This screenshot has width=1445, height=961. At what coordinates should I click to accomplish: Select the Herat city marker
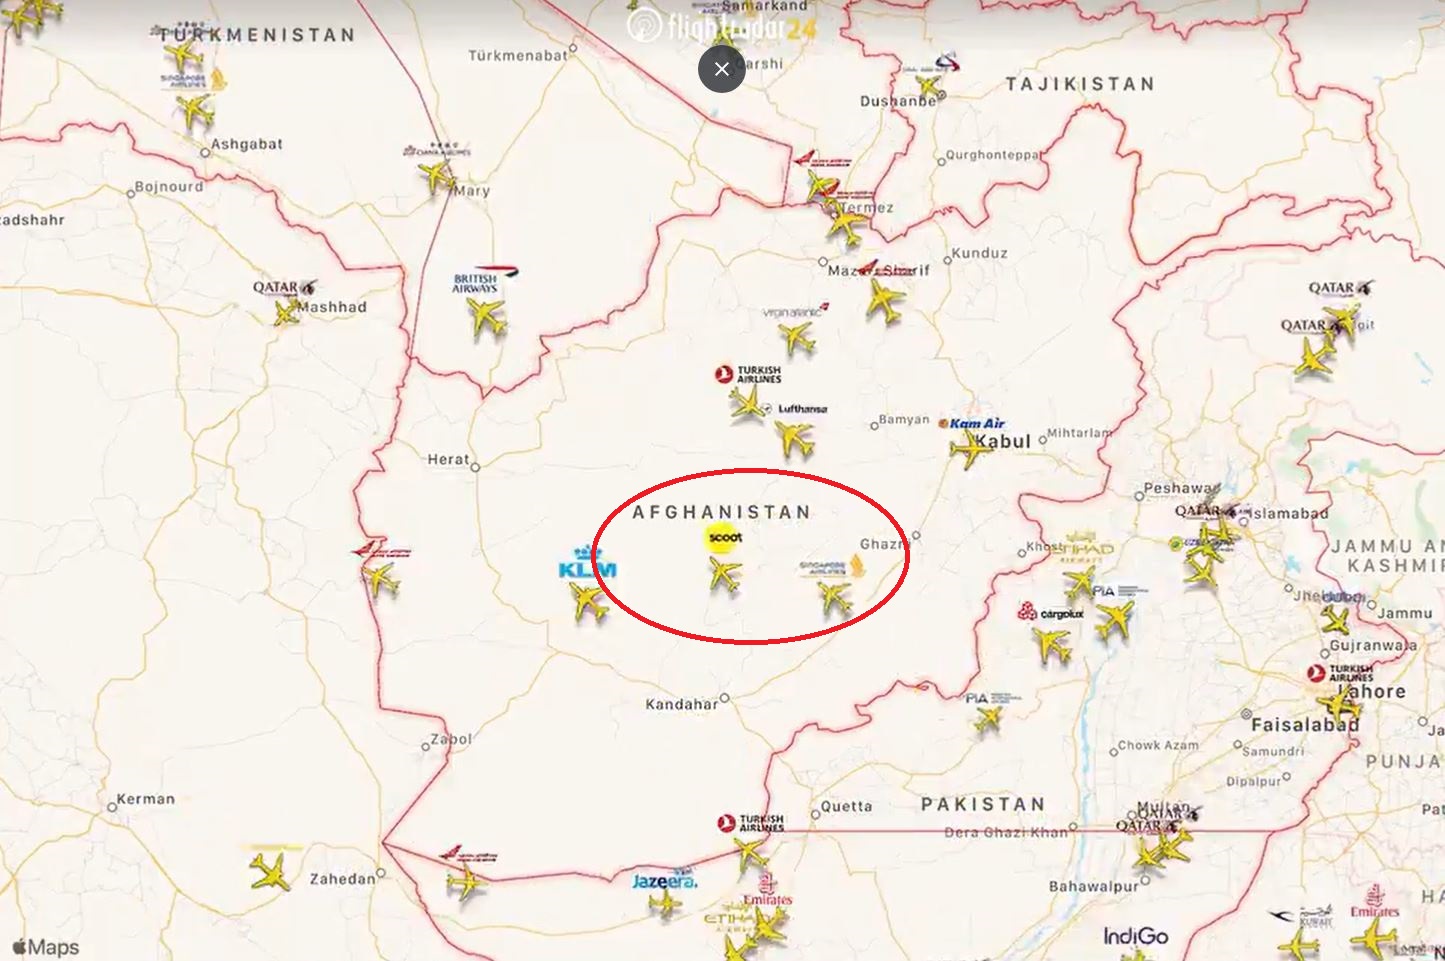[x=475, y=467]
